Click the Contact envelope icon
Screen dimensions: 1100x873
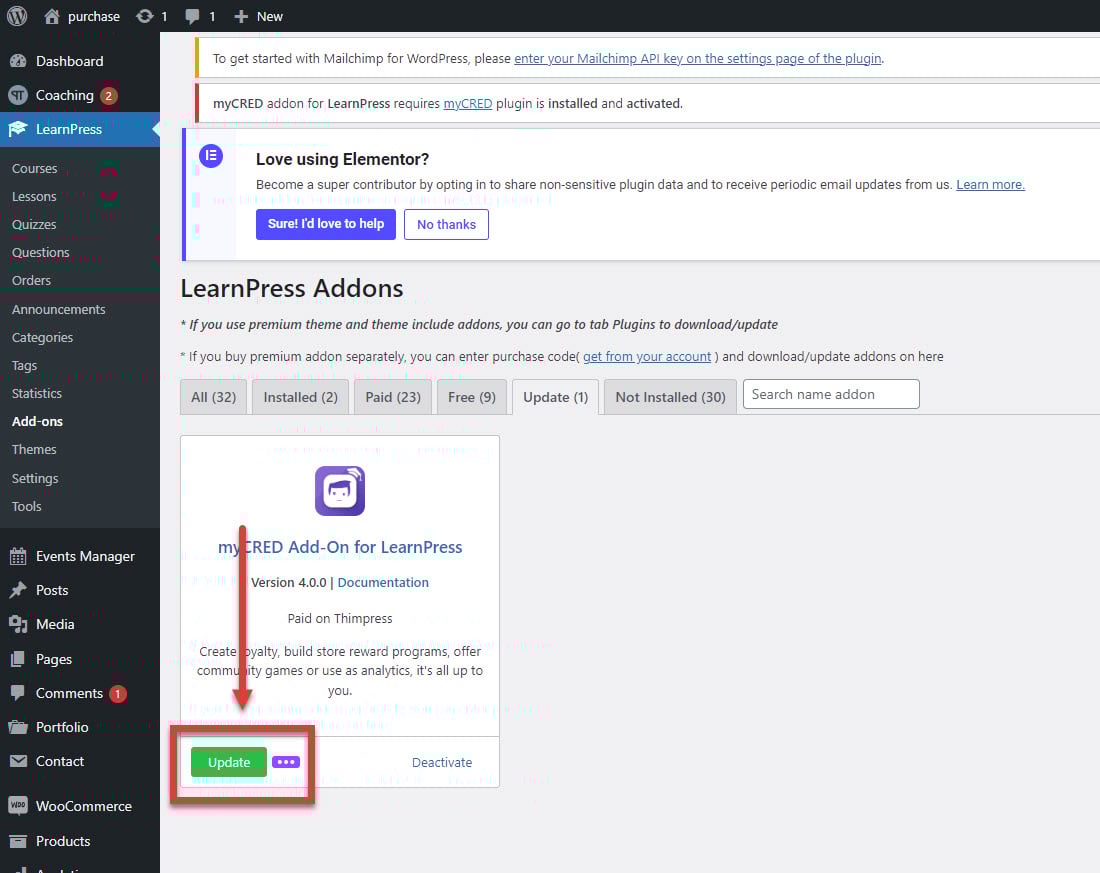coord(18,761)
